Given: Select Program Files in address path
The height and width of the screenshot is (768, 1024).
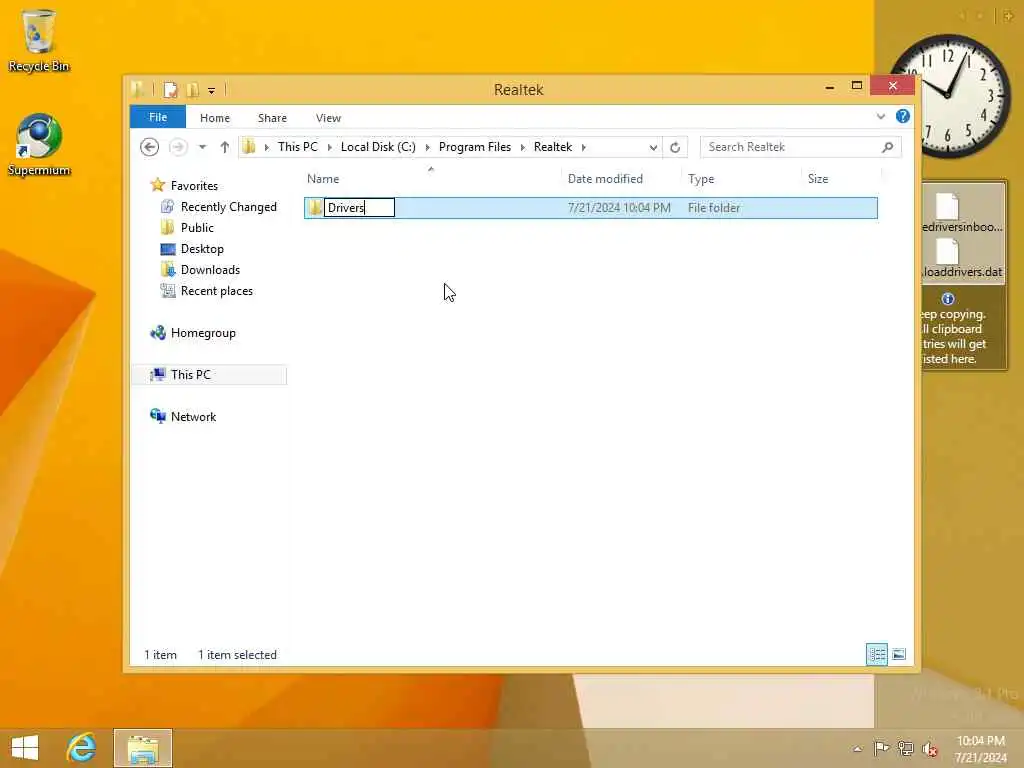Looking at the screenshot, I should coord(475,147).
